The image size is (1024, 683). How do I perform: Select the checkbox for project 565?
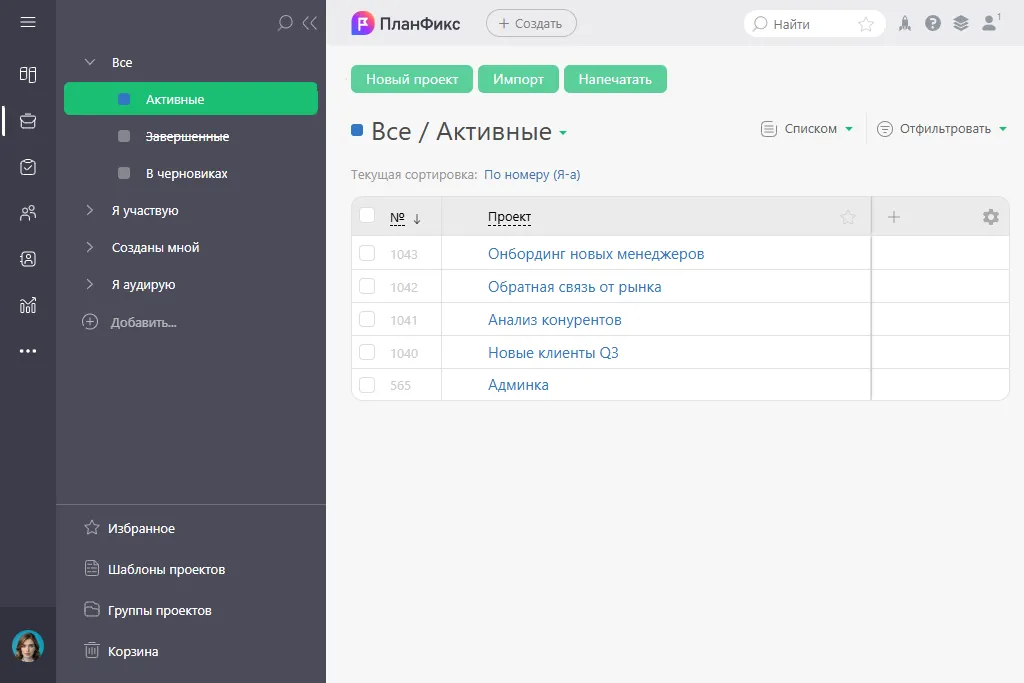[367, 385]
